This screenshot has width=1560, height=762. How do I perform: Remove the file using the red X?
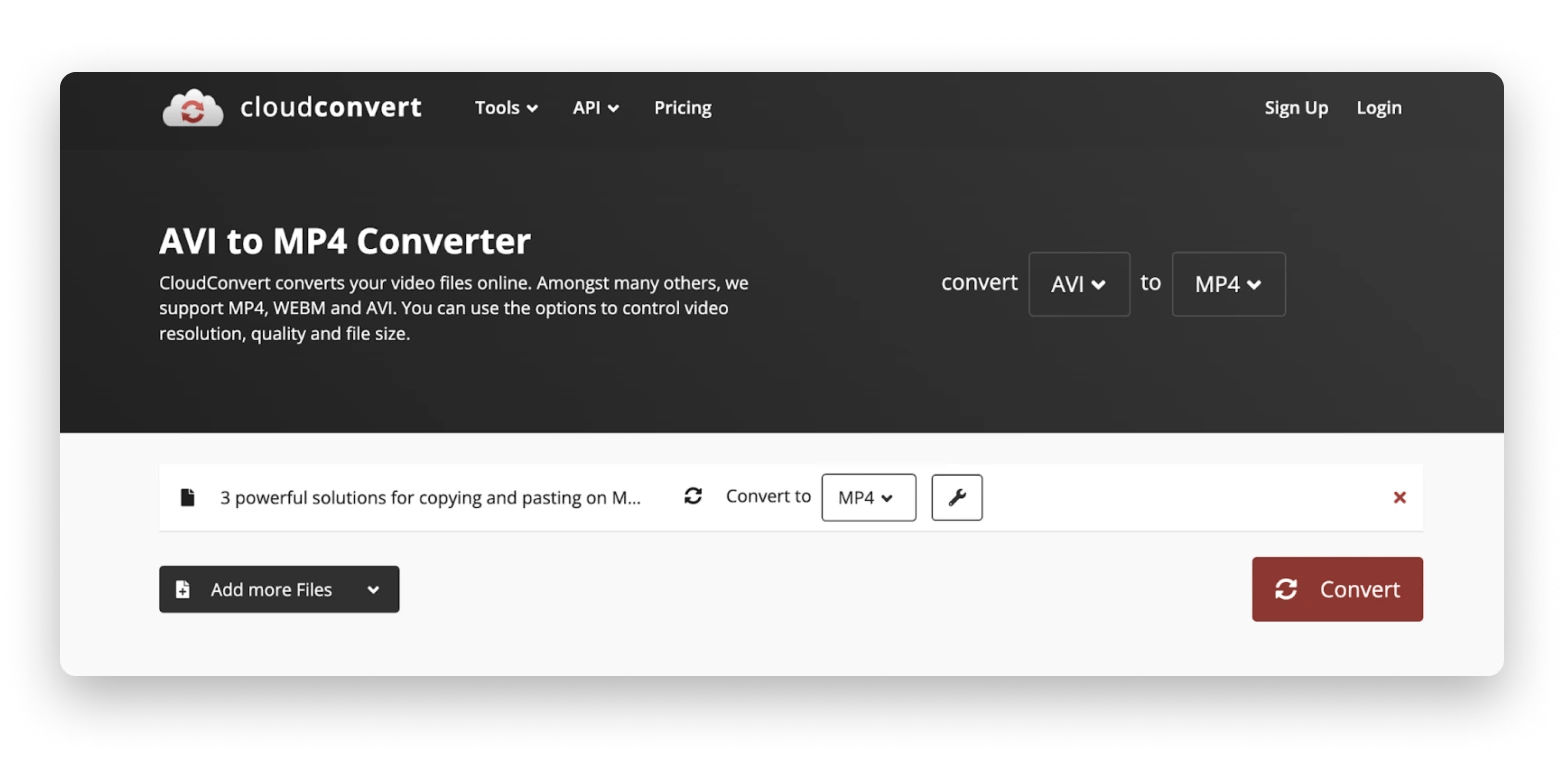(x=1399, y=497)
